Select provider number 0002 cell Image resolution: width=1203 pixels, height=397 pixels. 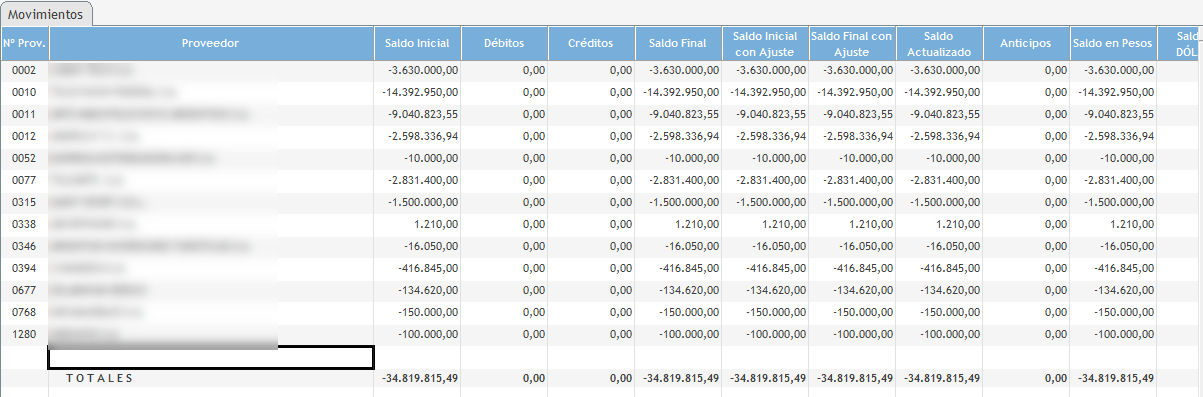coord(24,71)
